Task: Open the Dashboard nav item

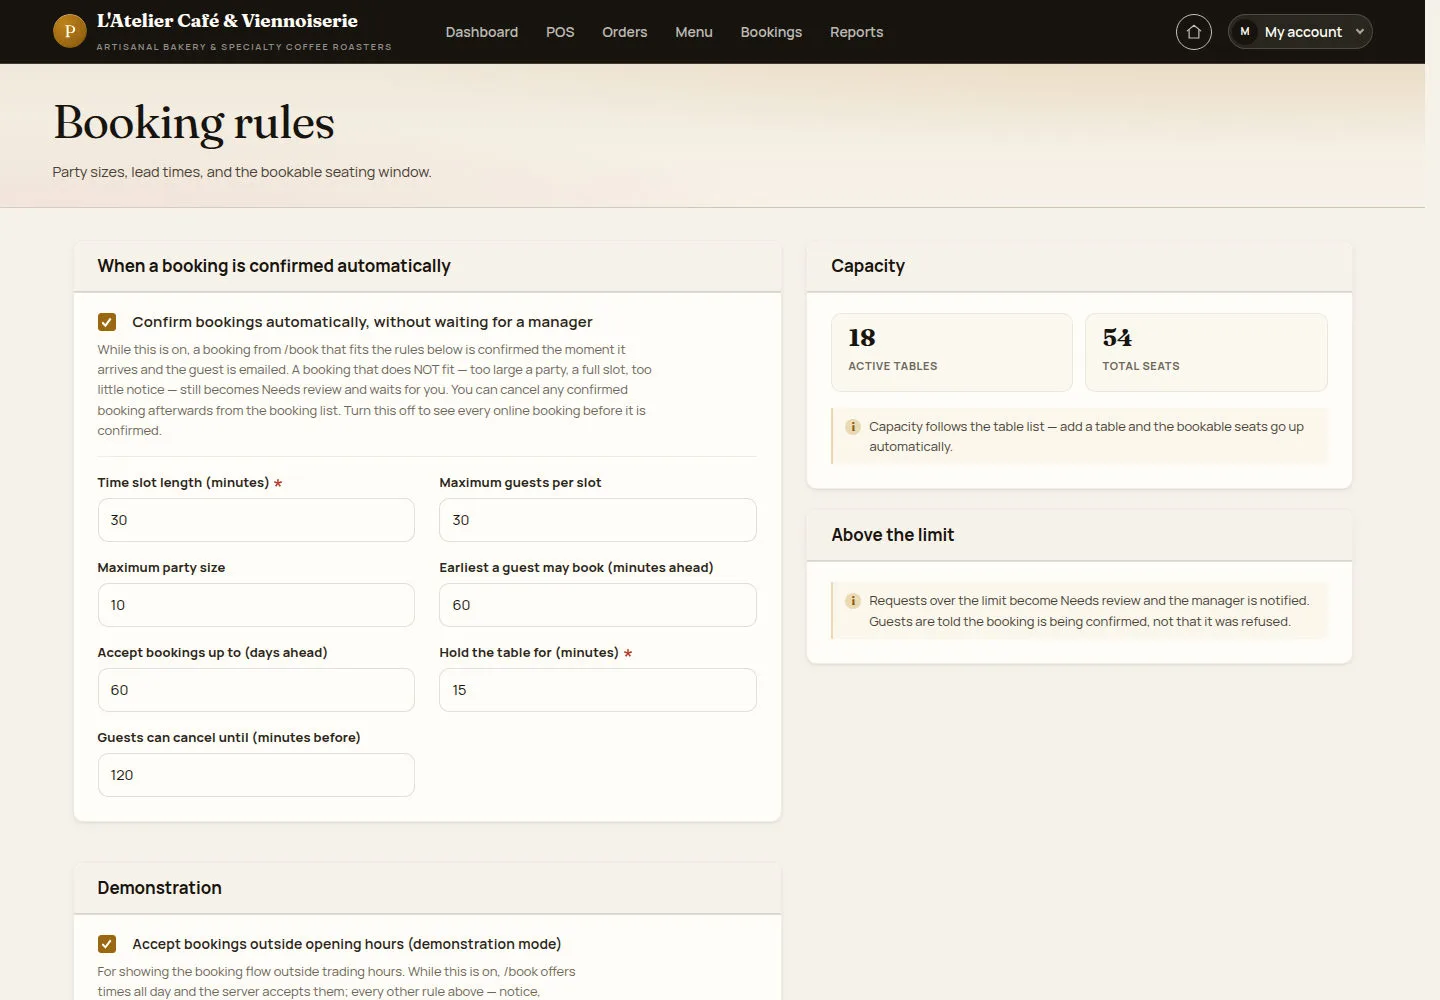Action: [482, 32]
